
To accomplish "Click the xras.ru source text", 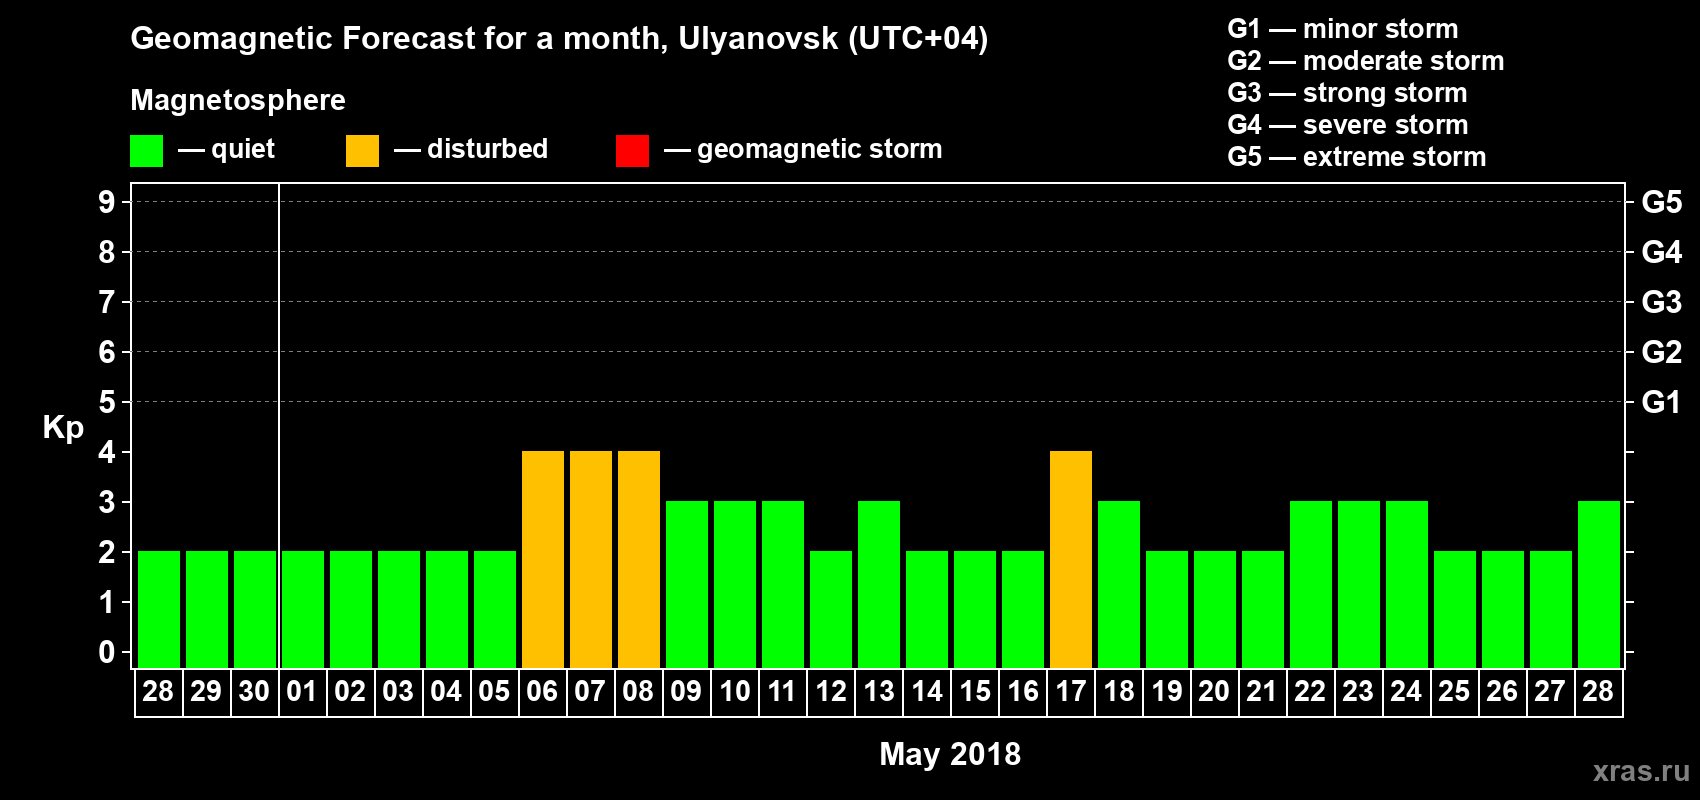I will [1641, 771].
